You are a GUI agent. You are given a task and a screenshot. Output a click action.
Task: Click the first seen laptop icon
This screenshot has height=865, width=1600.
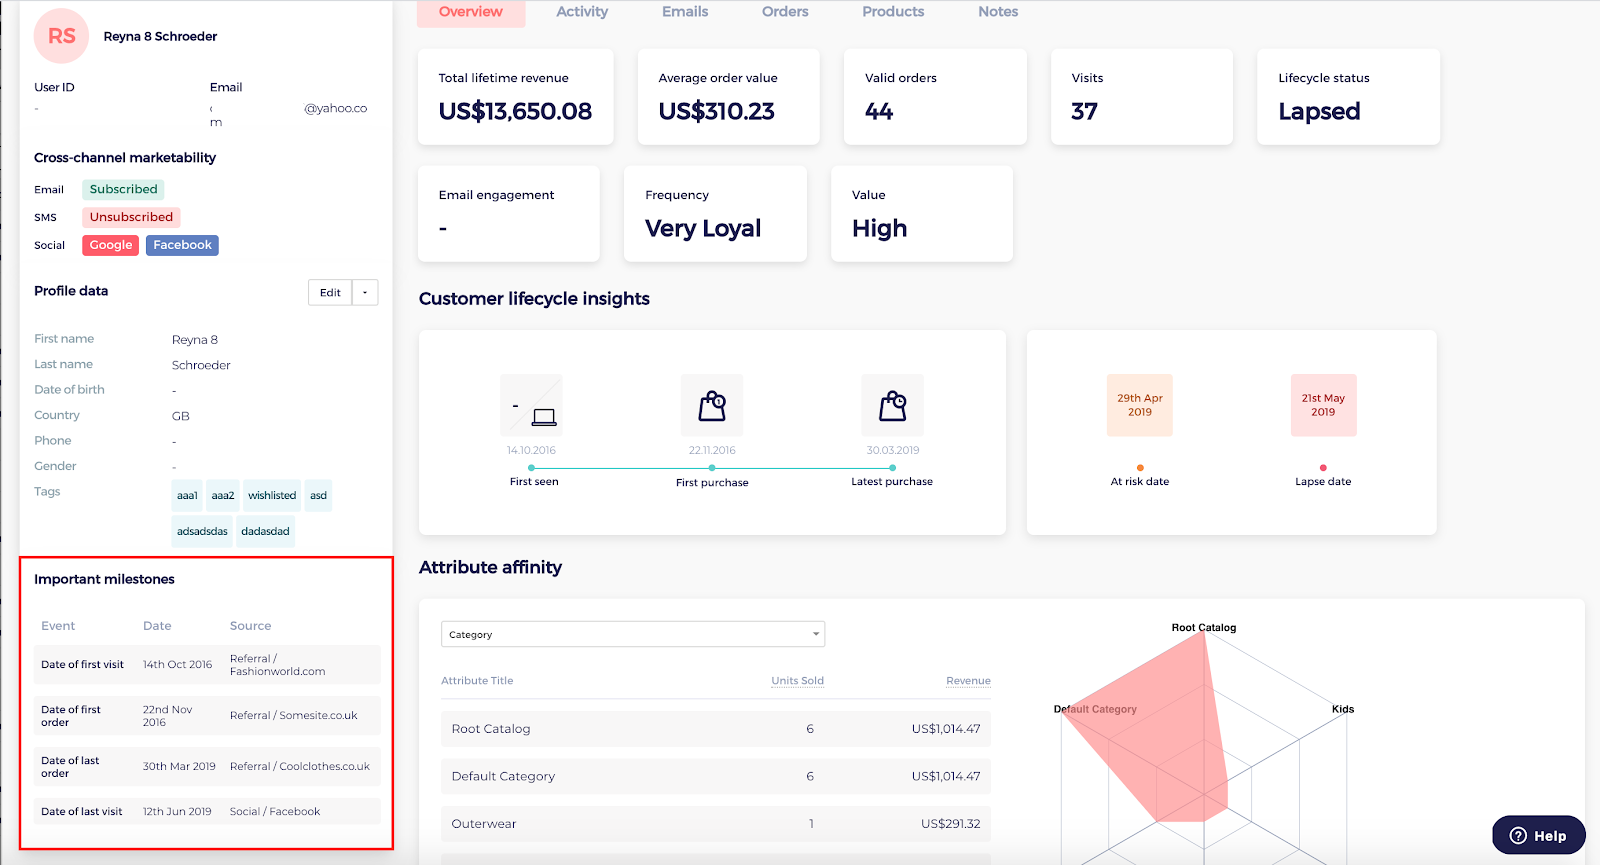pyautogui.click(x=532, y=405)
